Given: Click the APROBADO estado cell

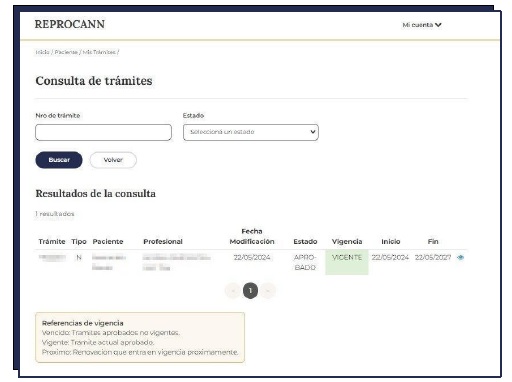Looking at the screenshot, I should click(x=305, y=262).
